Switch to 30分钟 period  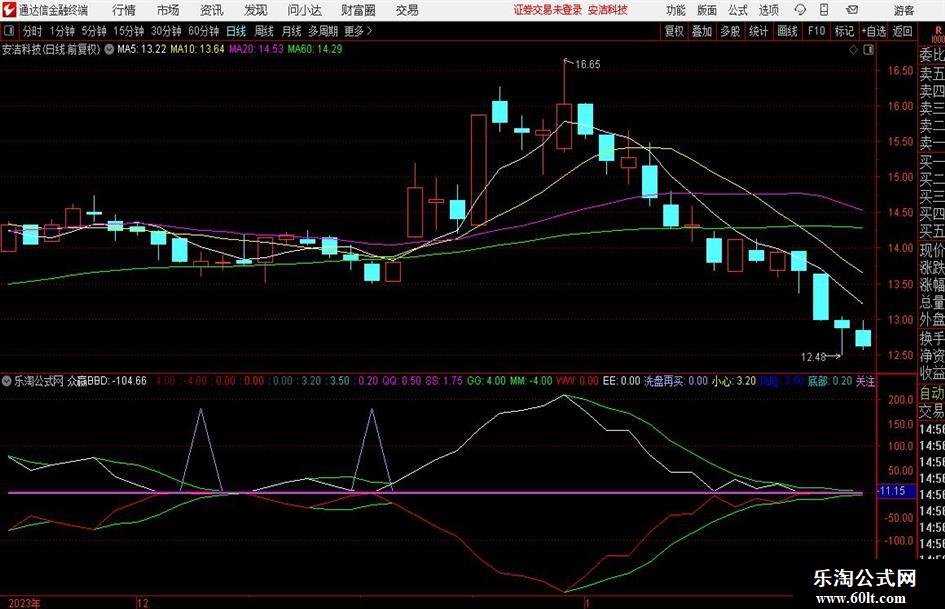point(166,31)
